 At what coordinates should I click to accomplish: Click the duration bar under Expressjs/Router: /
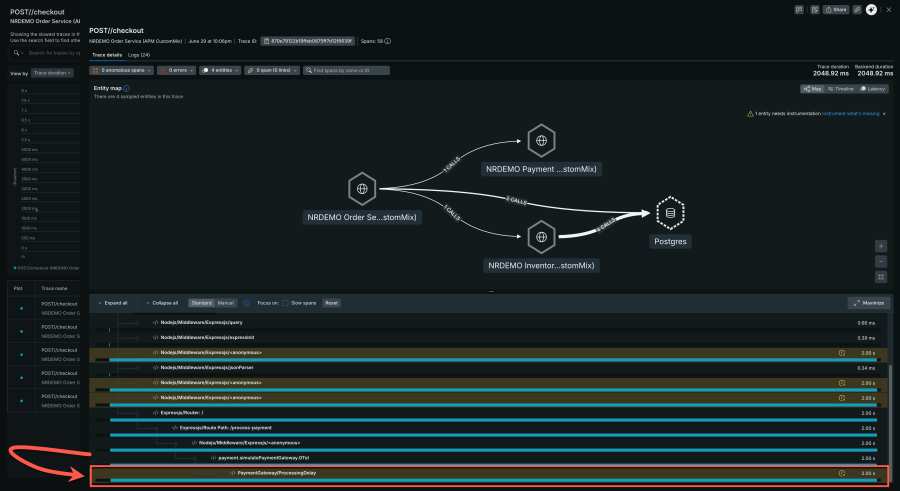(x=493, y=420)
